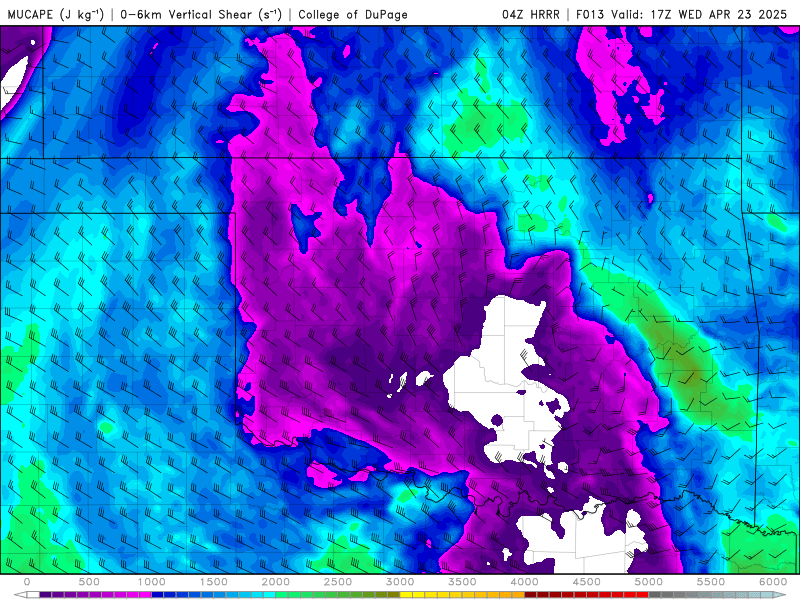
Task: Click the 0 value on the color scale
Action: pos(27,582)
